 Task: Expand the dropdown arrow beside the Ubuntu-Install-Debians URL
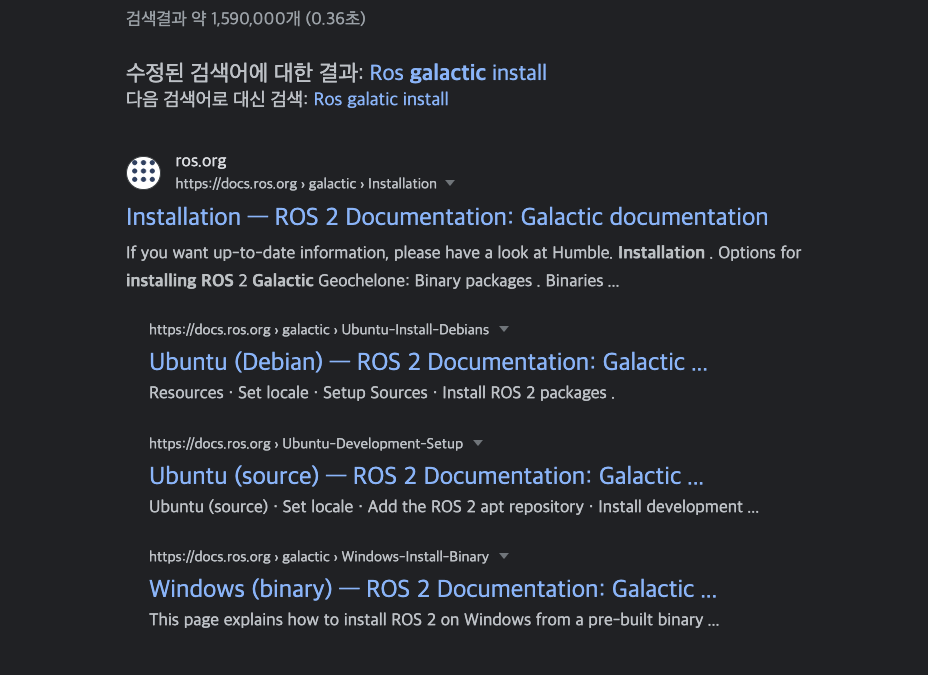coord(504,329)
